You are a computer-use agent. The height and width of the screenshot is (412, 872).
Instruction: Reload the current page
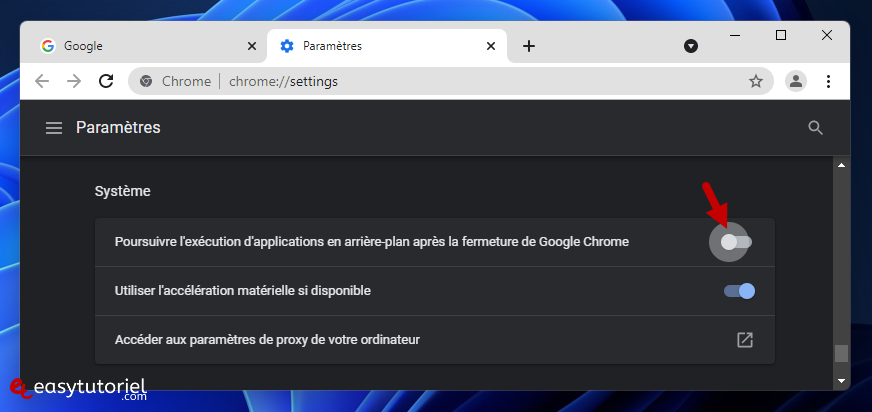106,81
